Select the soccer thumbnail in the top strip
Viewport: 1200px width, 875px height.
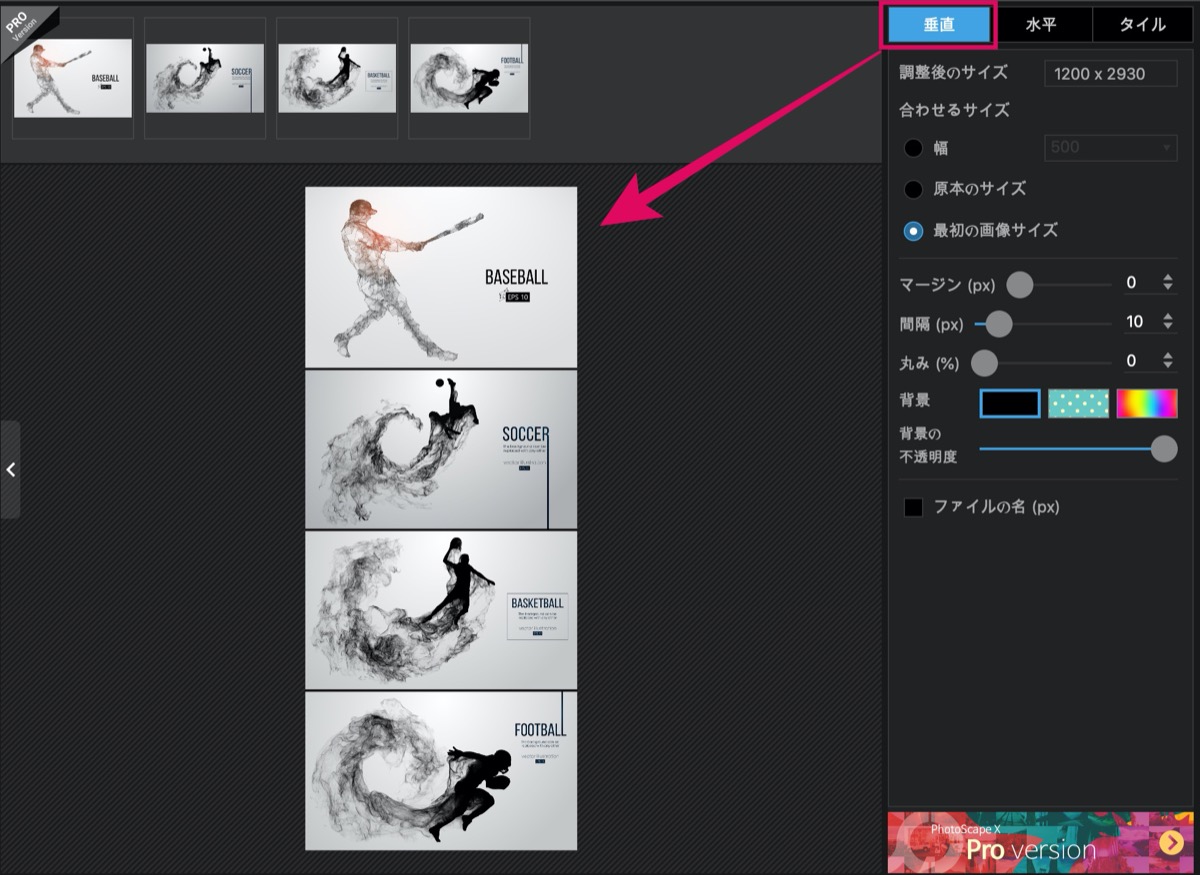point(205,78)
